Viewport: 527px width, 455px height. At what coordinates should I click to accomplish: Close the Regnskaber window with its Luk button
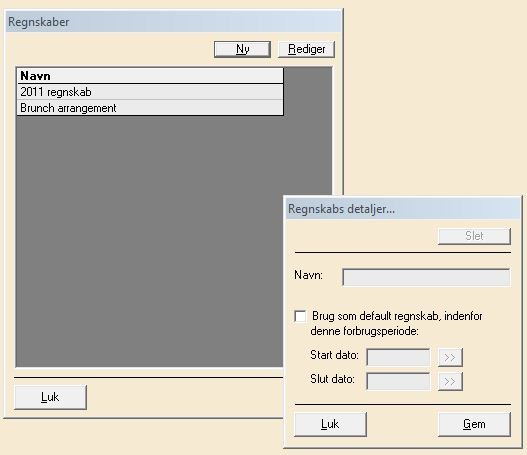50,397
